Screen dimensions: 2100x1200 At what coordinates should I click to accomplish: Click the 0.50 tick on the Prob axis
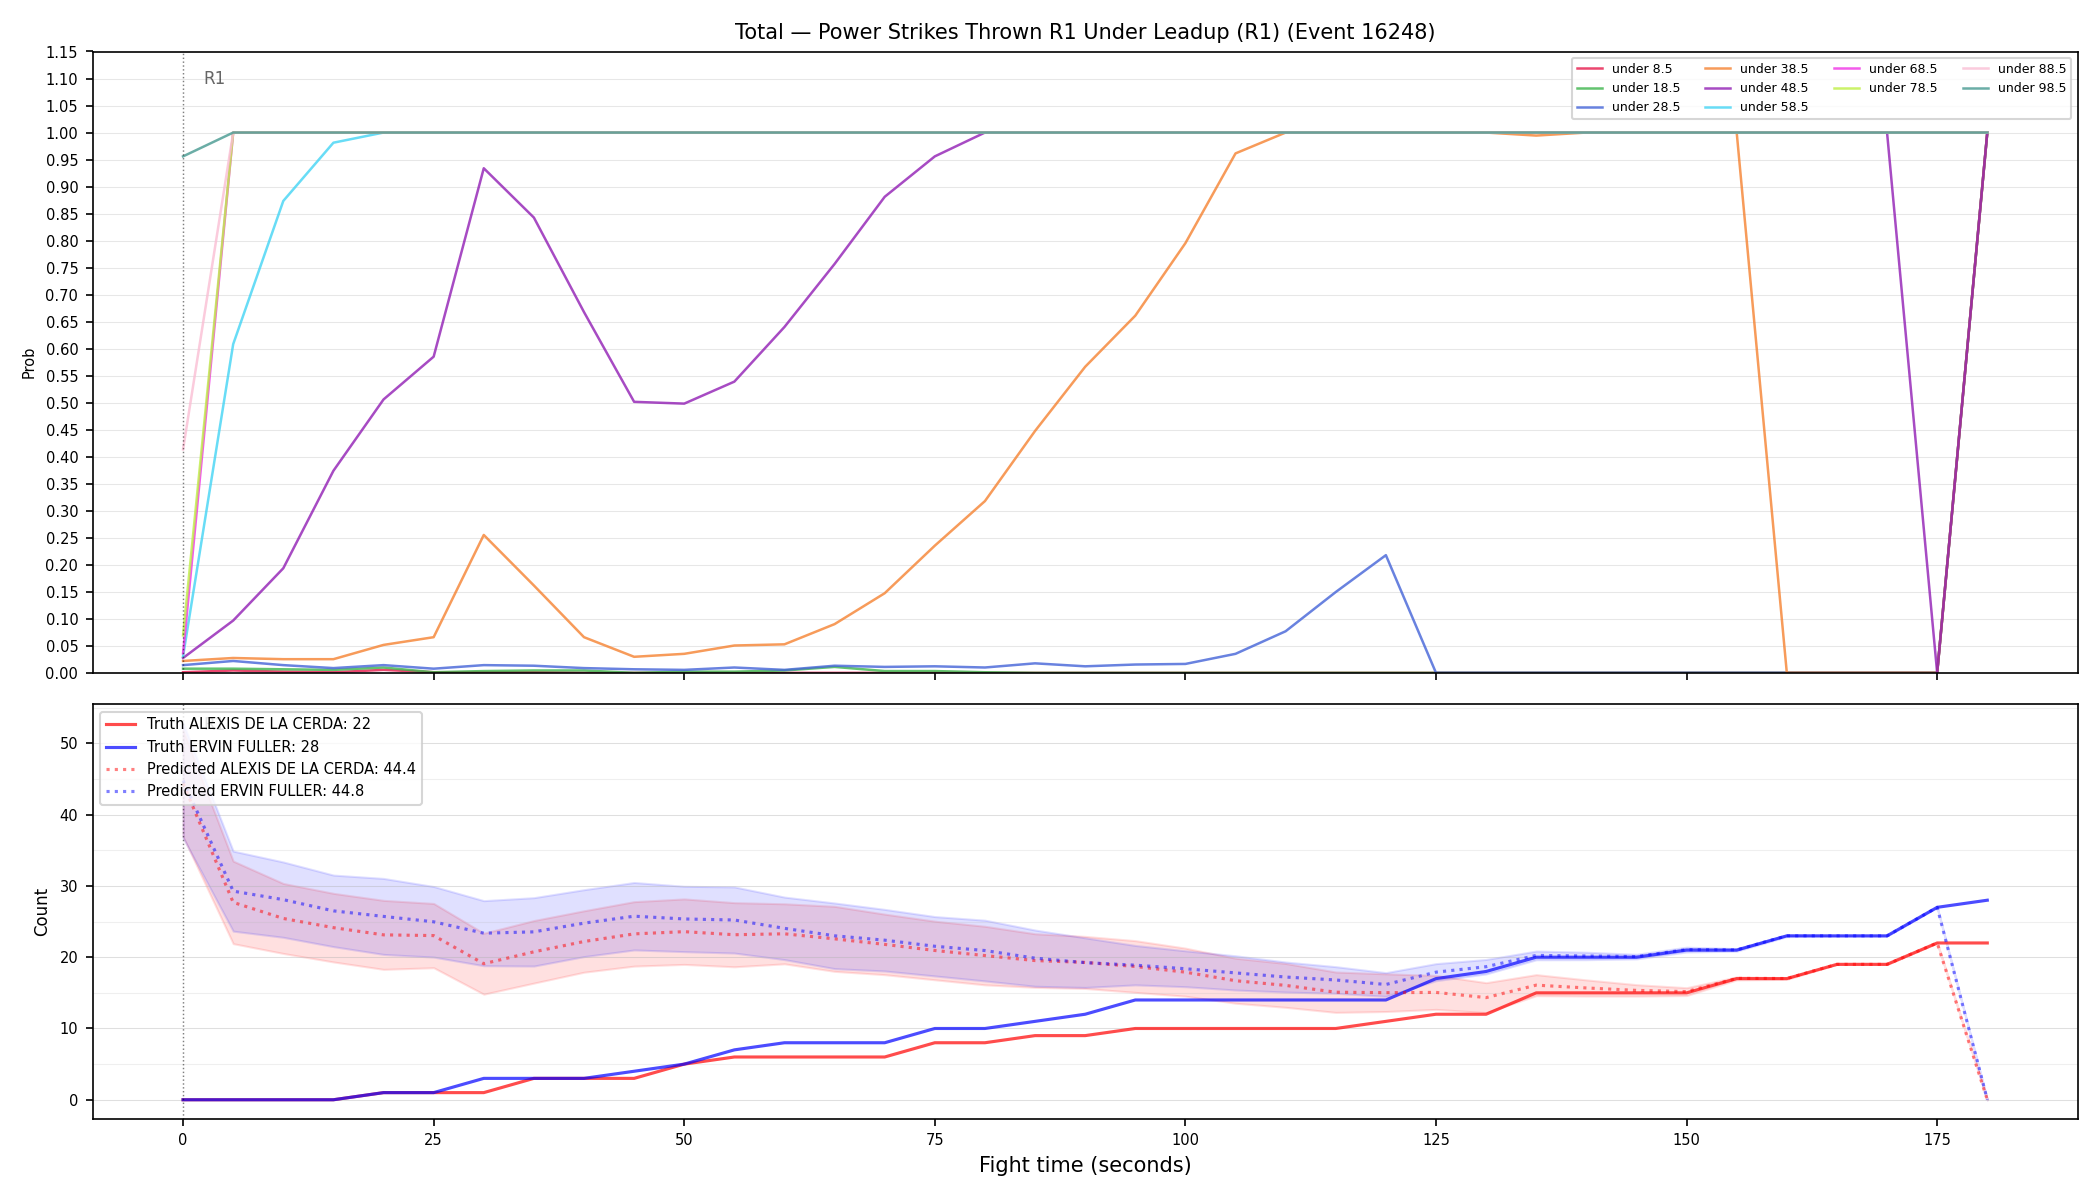click(61, 403)
